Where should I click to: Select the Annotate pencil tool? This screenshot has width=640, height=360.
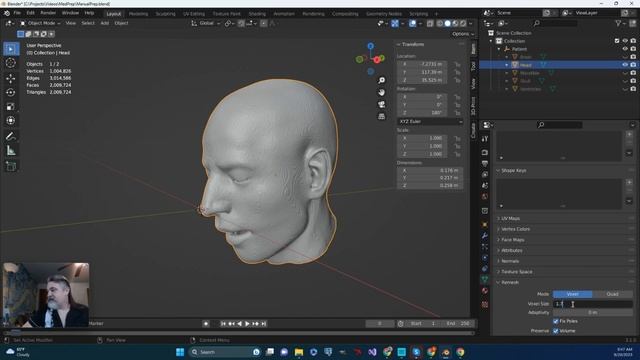click(x=11, y=136)
